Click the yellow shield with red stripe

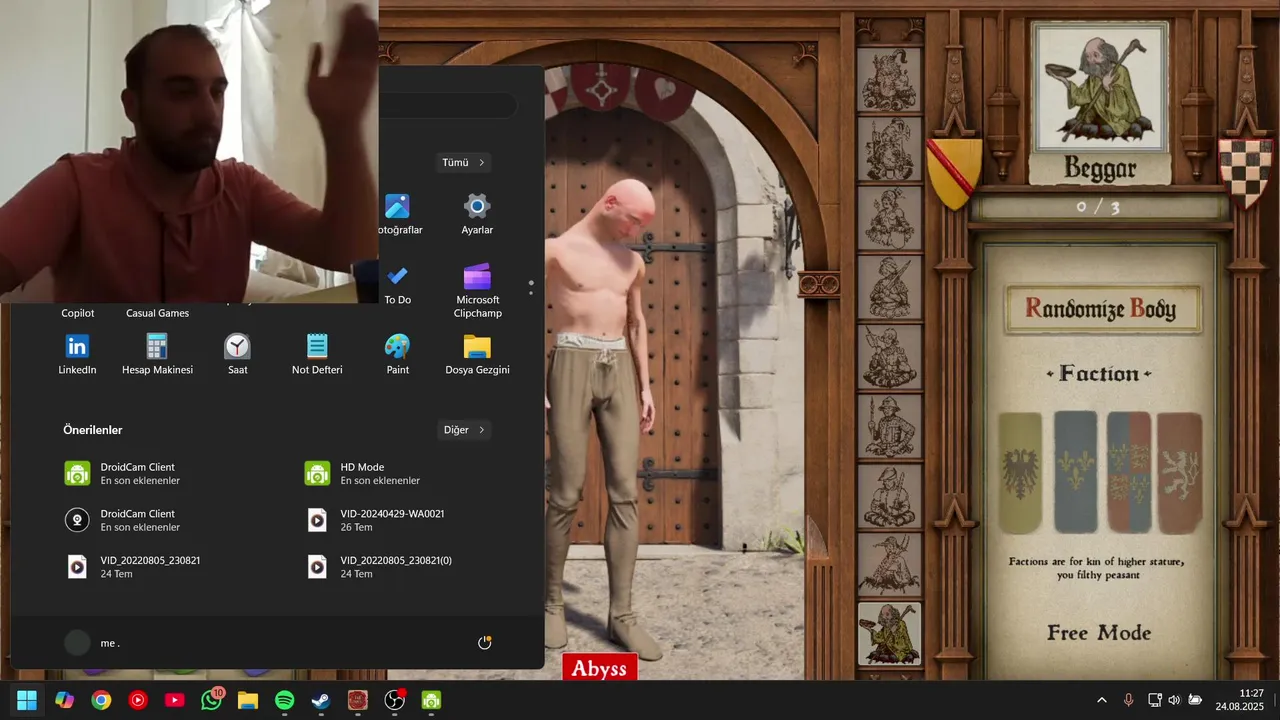954,173
